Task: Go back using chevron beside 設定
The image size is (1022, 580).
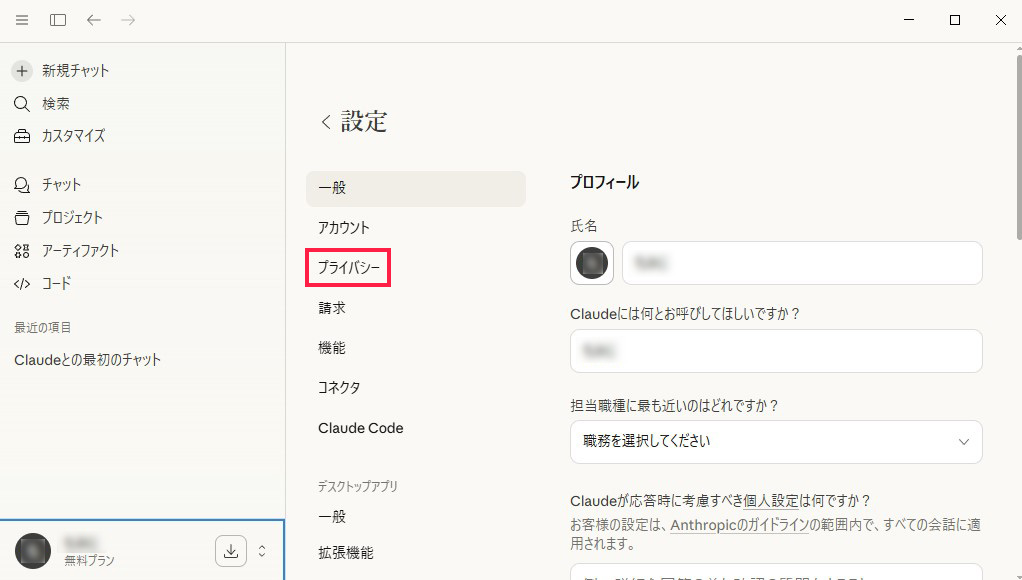Action: pos(325,122)
